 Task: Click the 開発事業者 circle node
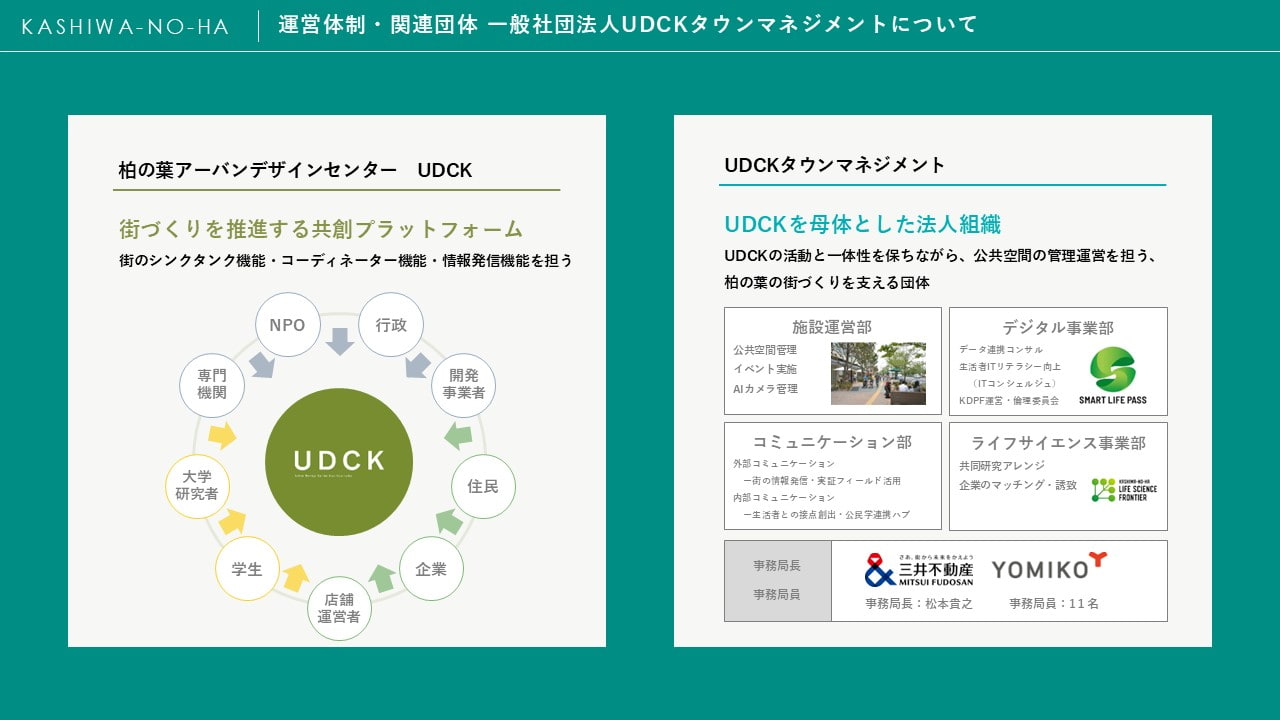[x=464, y=384]
